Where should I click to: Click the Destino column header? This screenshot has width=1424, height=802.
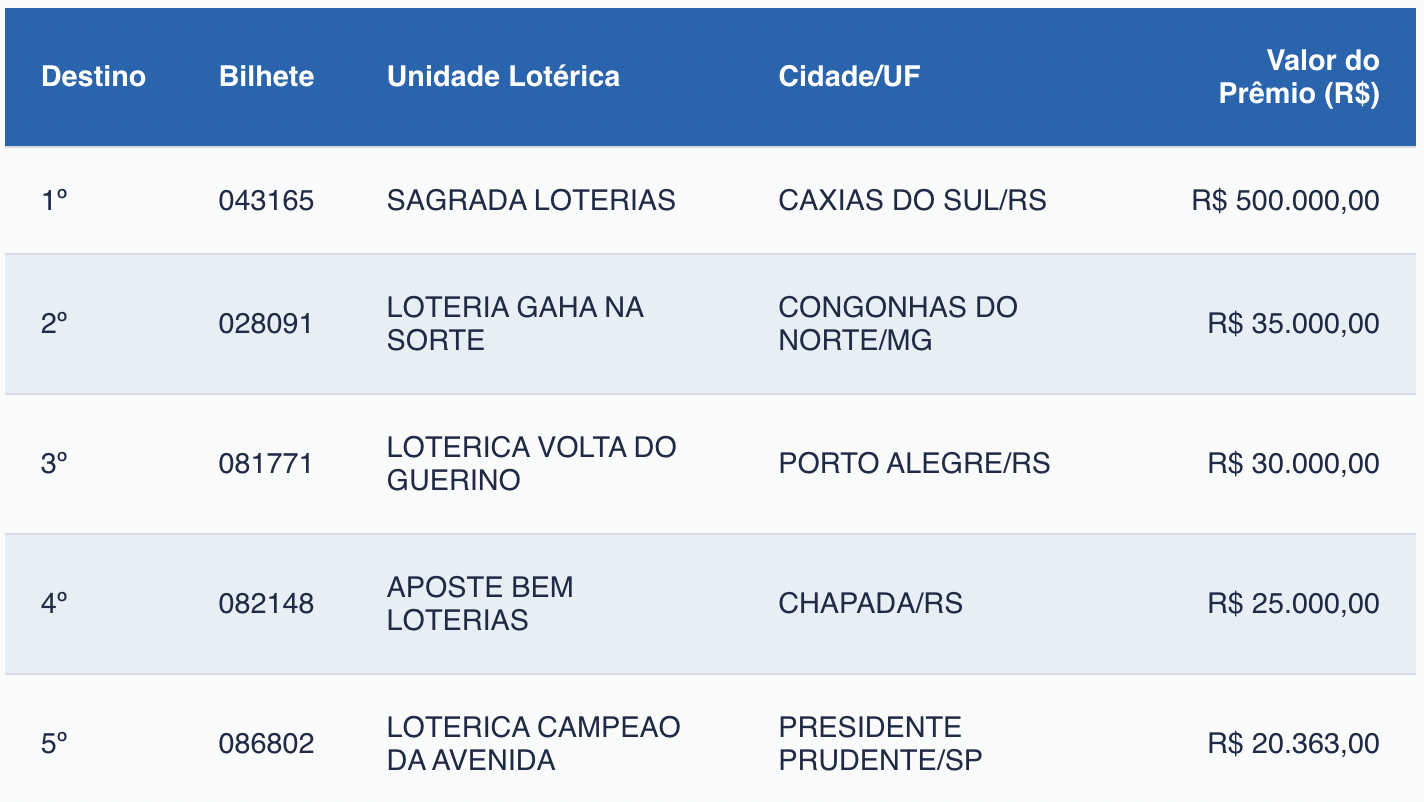[x=93, y=77]
